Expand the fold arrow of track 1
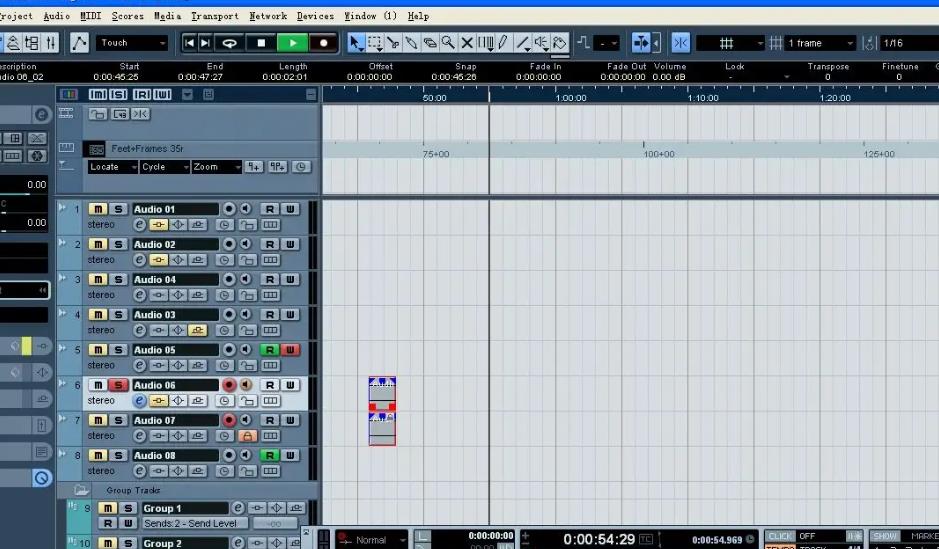This screenshot has height=549, width=939. (x=62, y=207)
